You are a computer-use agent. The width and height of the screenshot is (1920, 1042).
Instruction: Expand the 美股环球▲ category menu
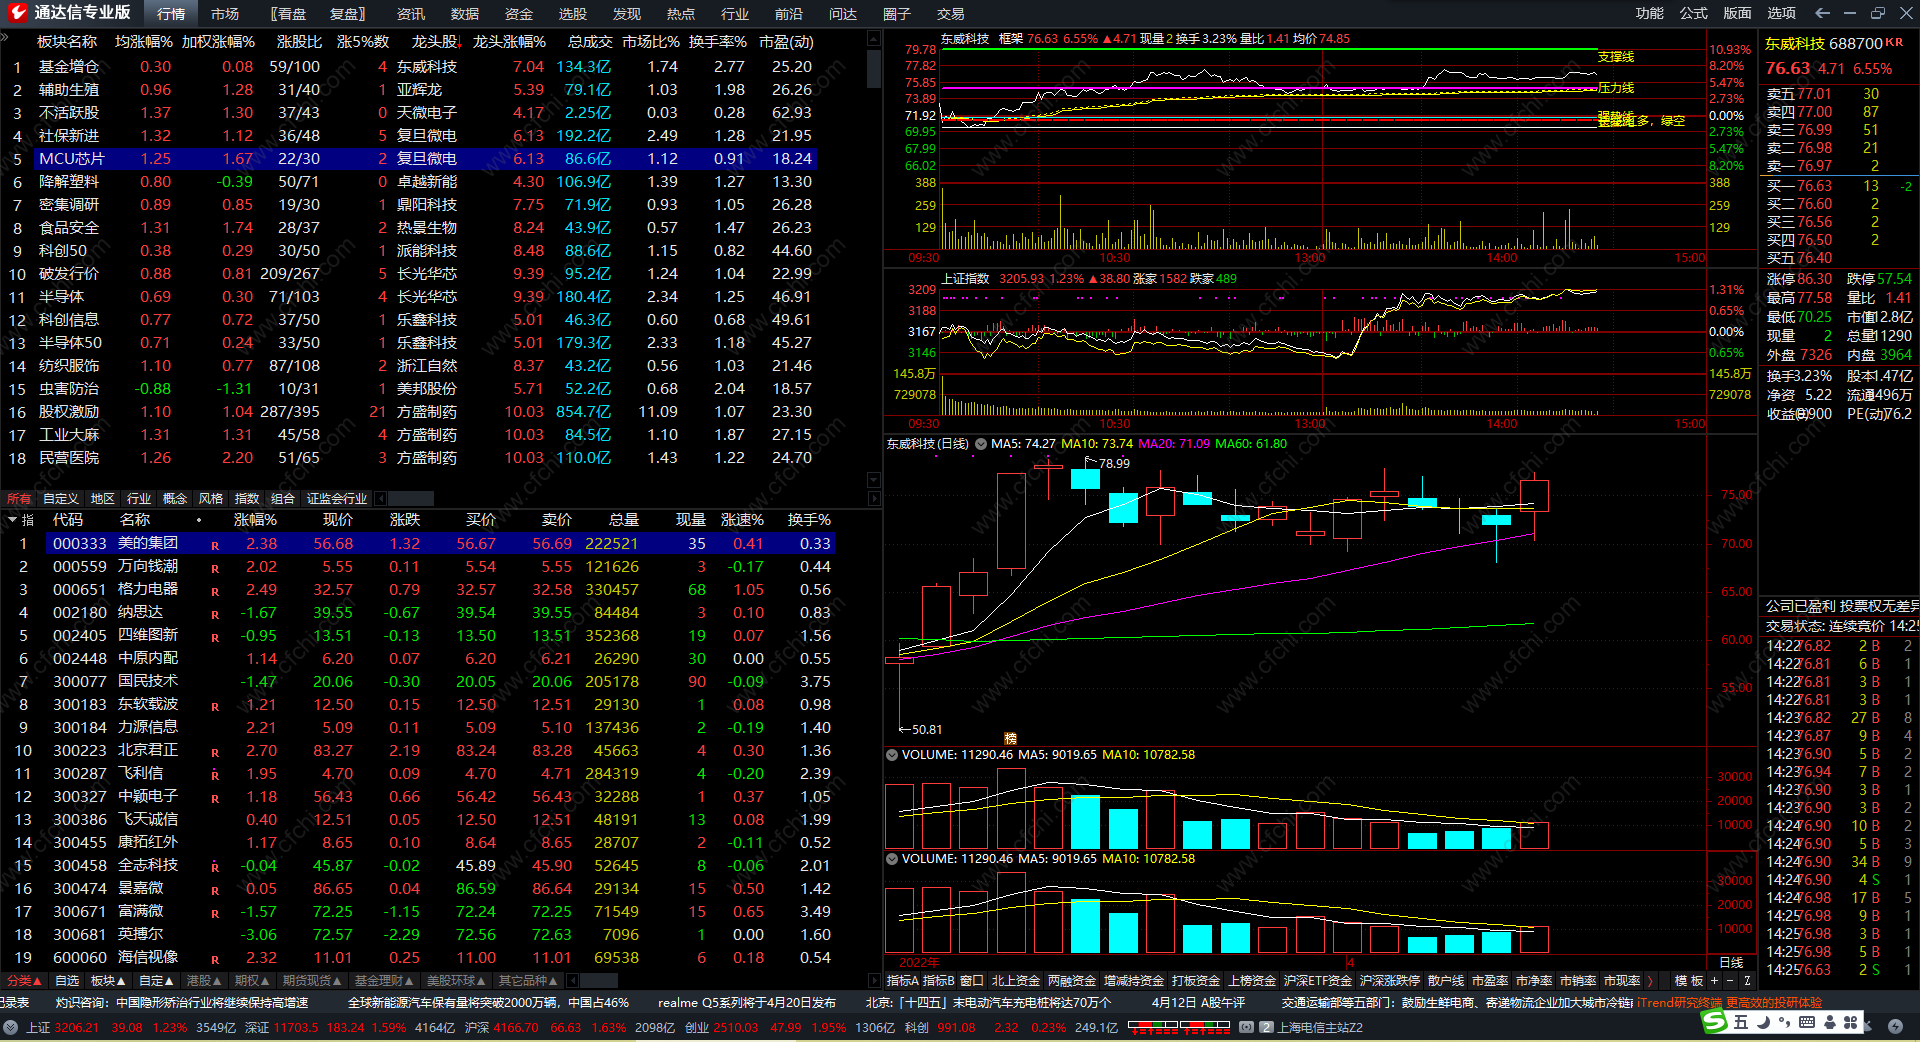[457, 981]
